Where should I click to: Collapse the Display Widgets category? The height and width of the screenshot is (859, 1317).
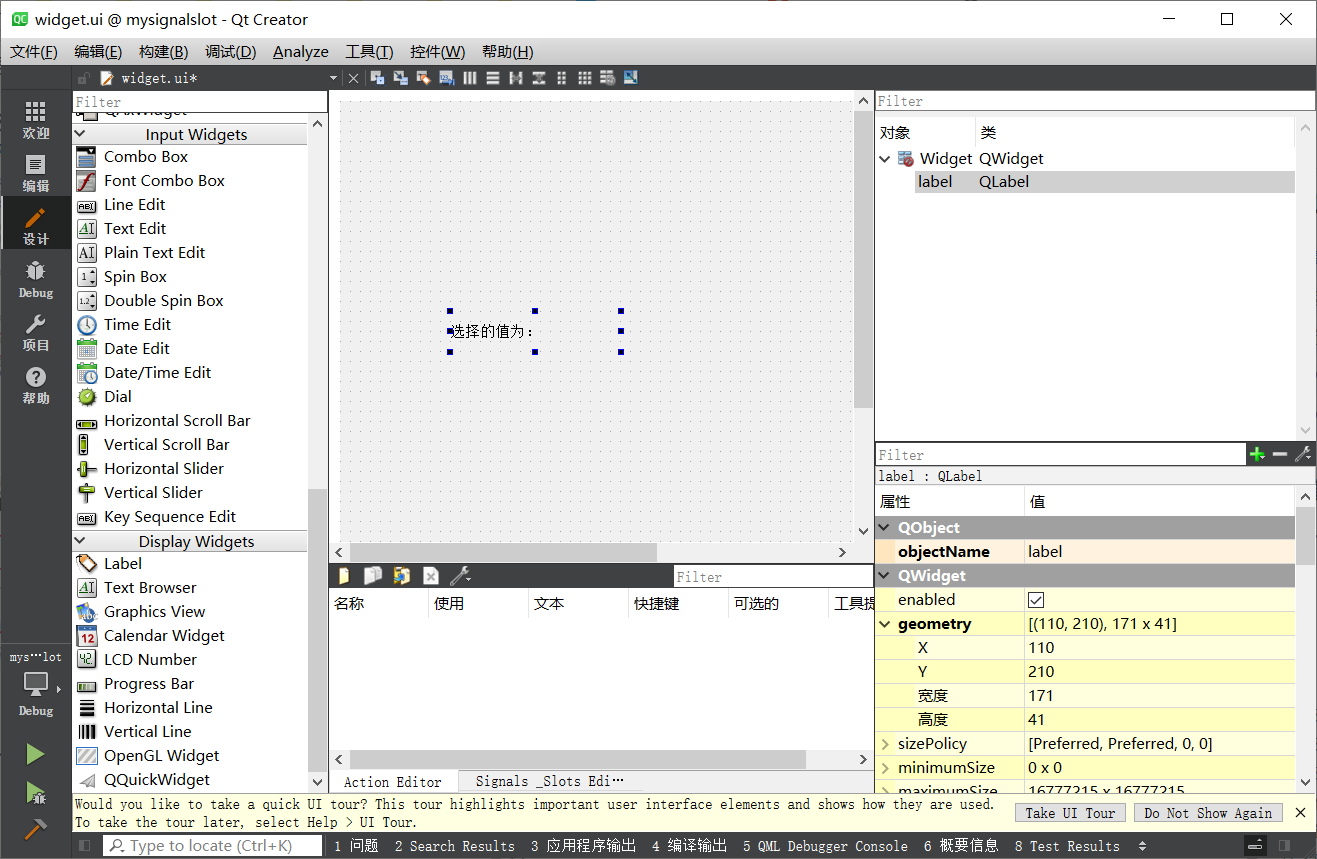(x=81, y=541)
